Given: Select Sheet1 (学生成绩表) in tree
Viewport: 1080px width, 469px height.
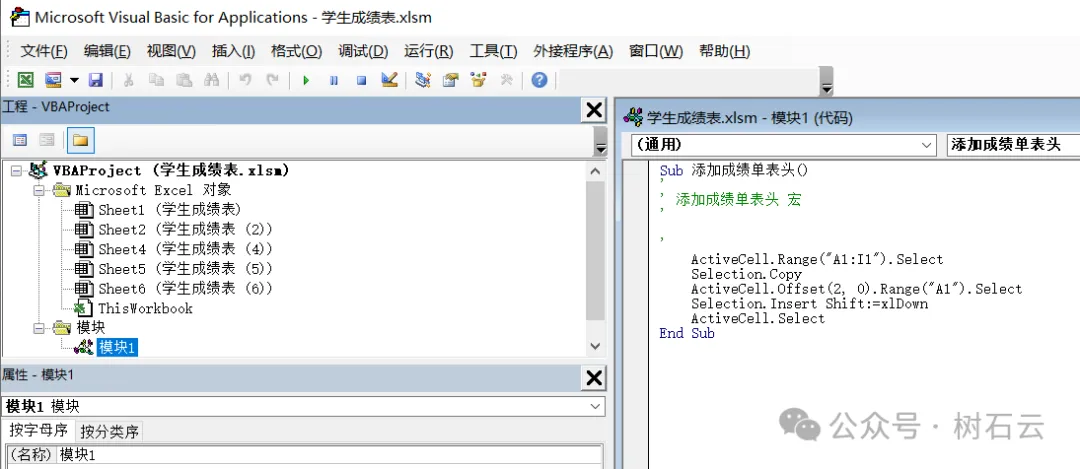Looking at the screenshot, I should [169, 209].
